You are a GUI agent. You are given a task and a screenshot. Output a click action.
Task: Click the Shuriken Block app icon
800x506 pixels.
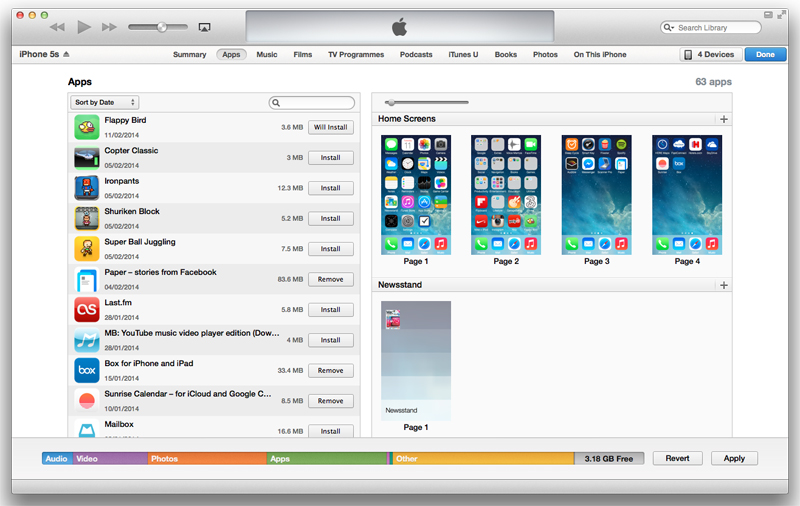(x=87, y=218)
